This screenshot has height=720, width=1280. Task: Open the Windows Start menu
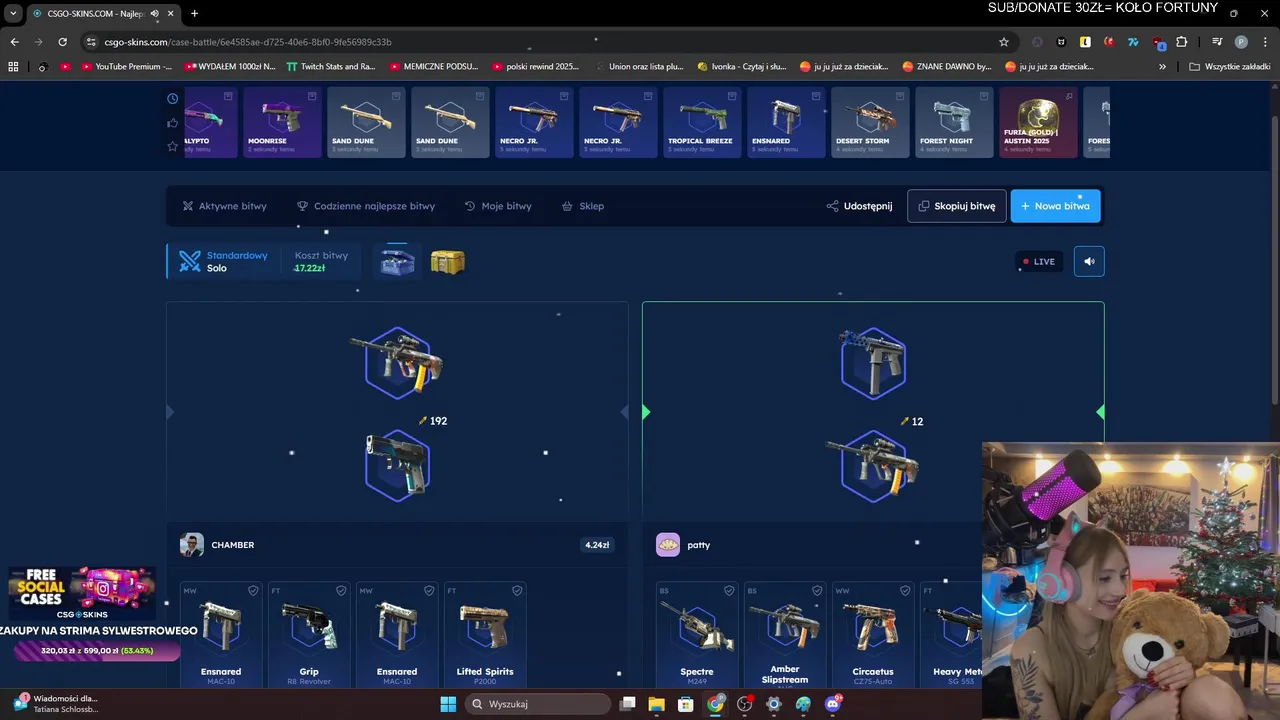[x=448, y=704]
